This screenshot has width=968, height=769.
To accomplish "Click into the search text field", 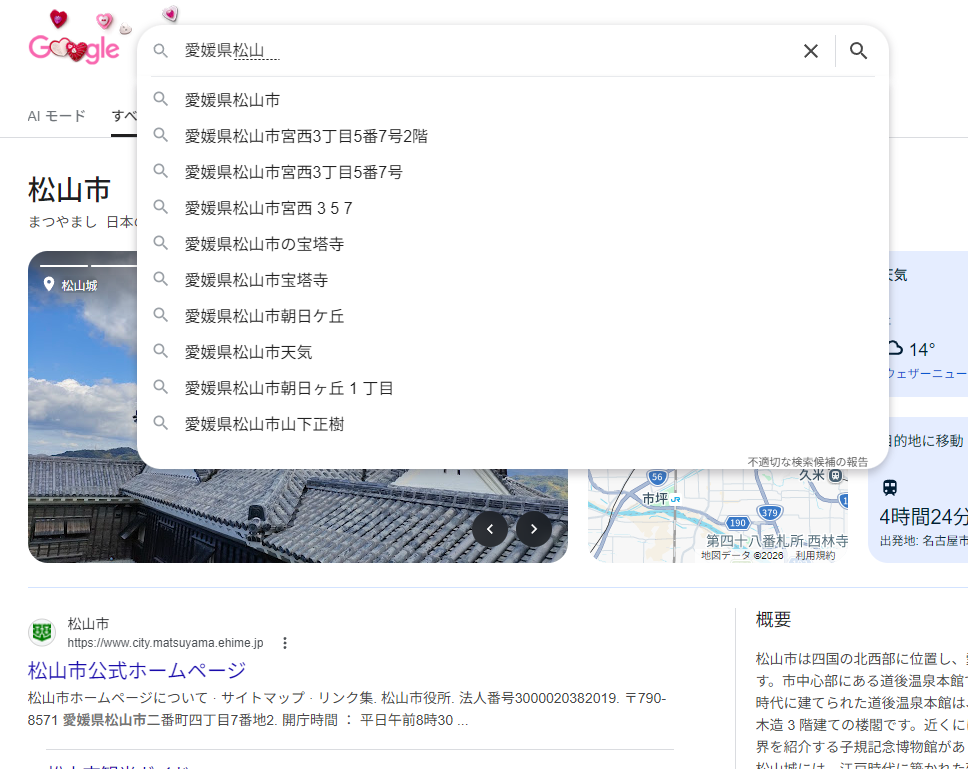I will [x=480, y=51].
